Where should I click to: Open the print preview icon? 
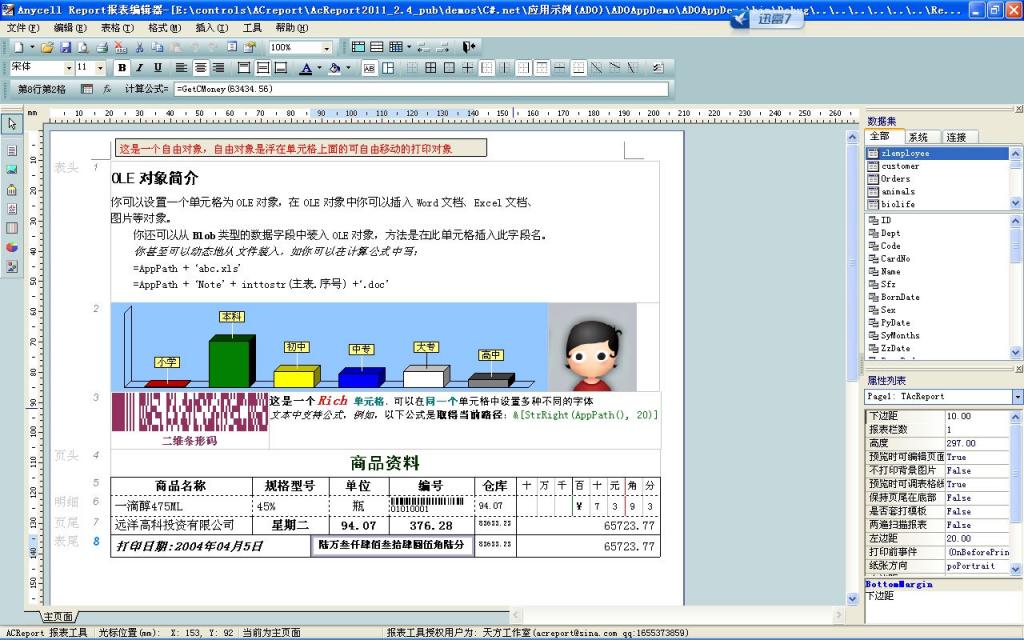click(x=83, y=46)
